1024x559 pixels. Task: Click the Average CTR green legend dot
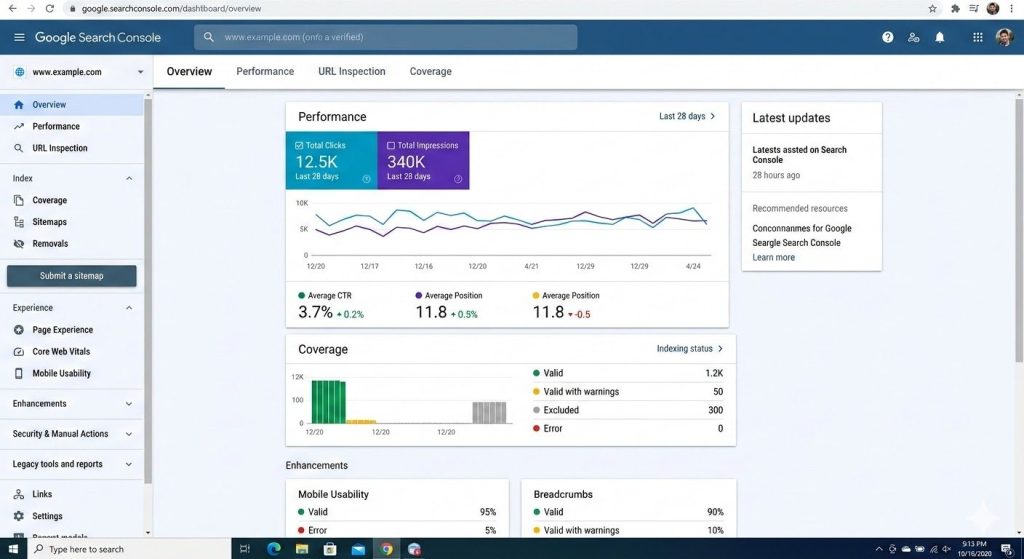click(x=301, y=296)
